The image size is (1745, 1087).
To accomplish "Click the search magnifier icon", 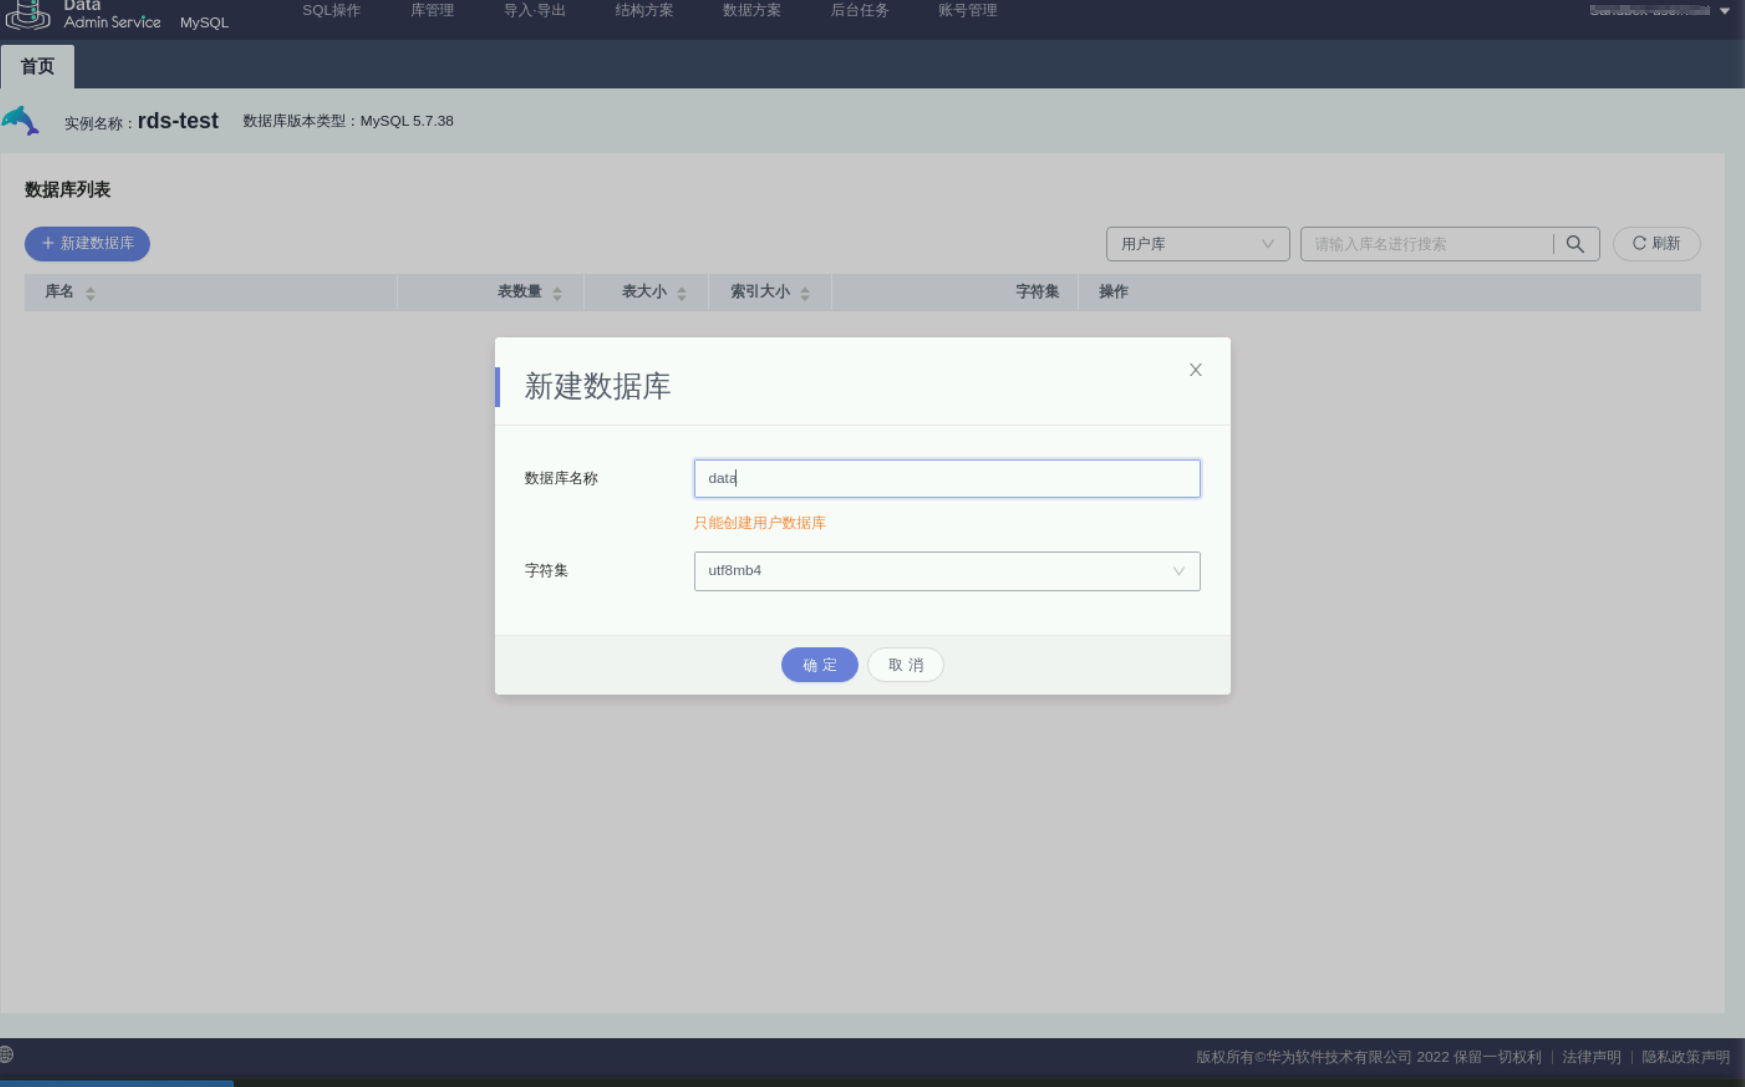I will coord(1575,244).
